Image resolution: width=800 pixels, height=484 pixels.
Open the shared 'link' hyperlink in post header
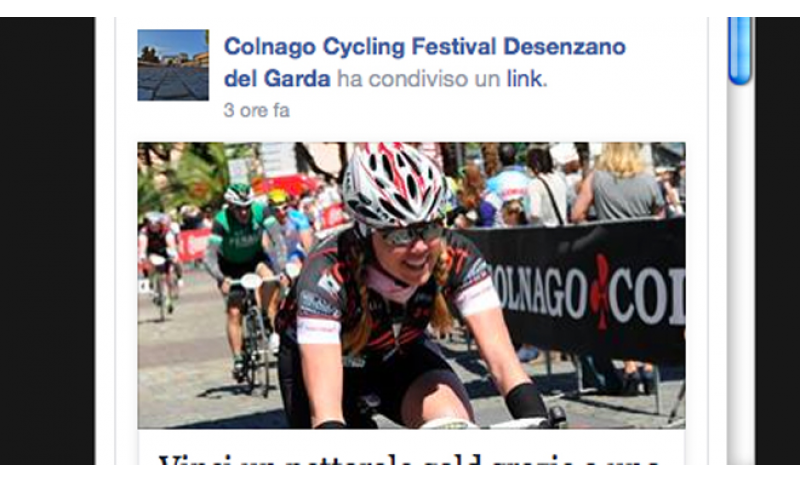point(524,79)
